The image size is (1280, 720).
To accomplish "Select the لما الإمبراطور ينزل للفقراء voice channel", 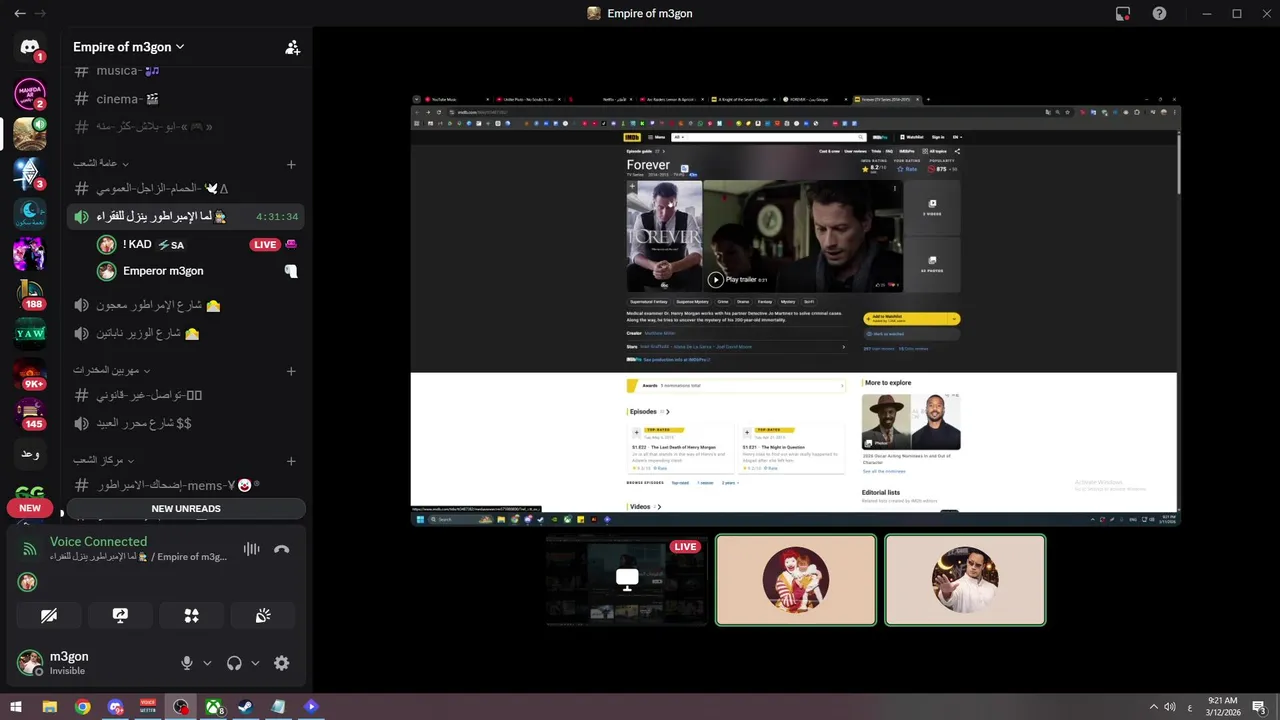I will click(185, 217).
